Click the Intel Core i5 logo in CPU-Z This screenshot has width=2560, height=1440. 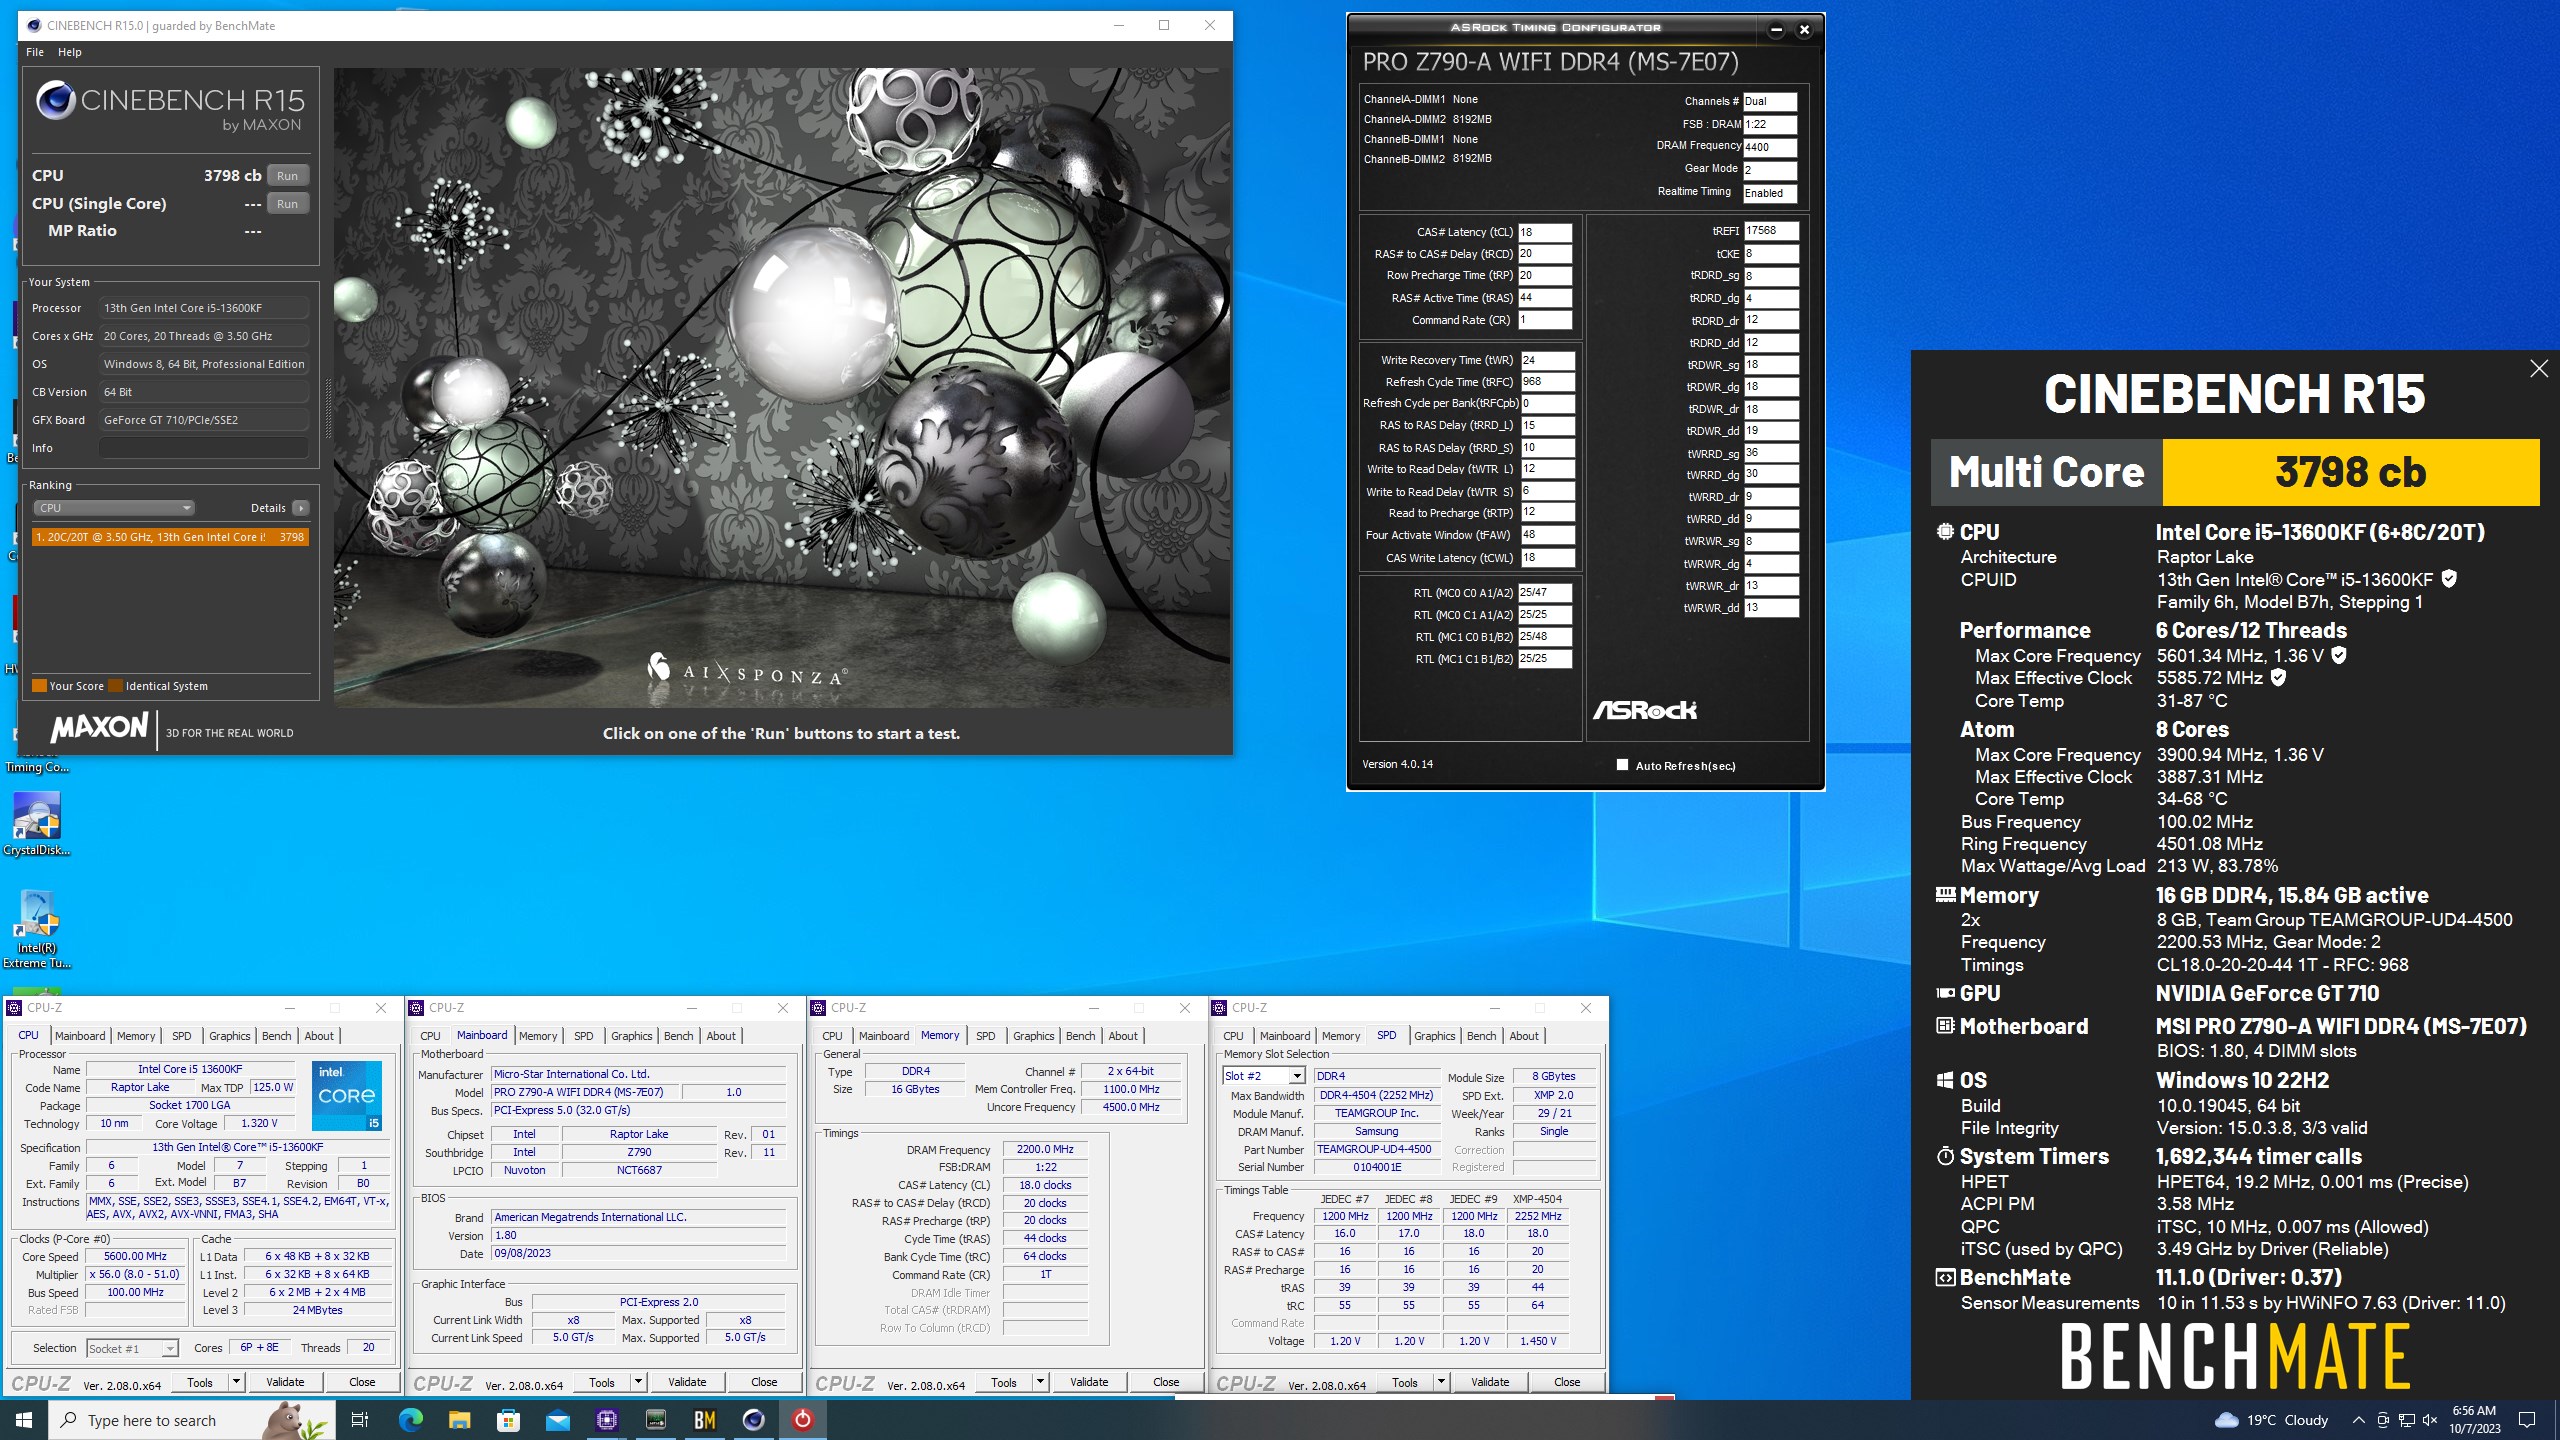click(347, 1096)
